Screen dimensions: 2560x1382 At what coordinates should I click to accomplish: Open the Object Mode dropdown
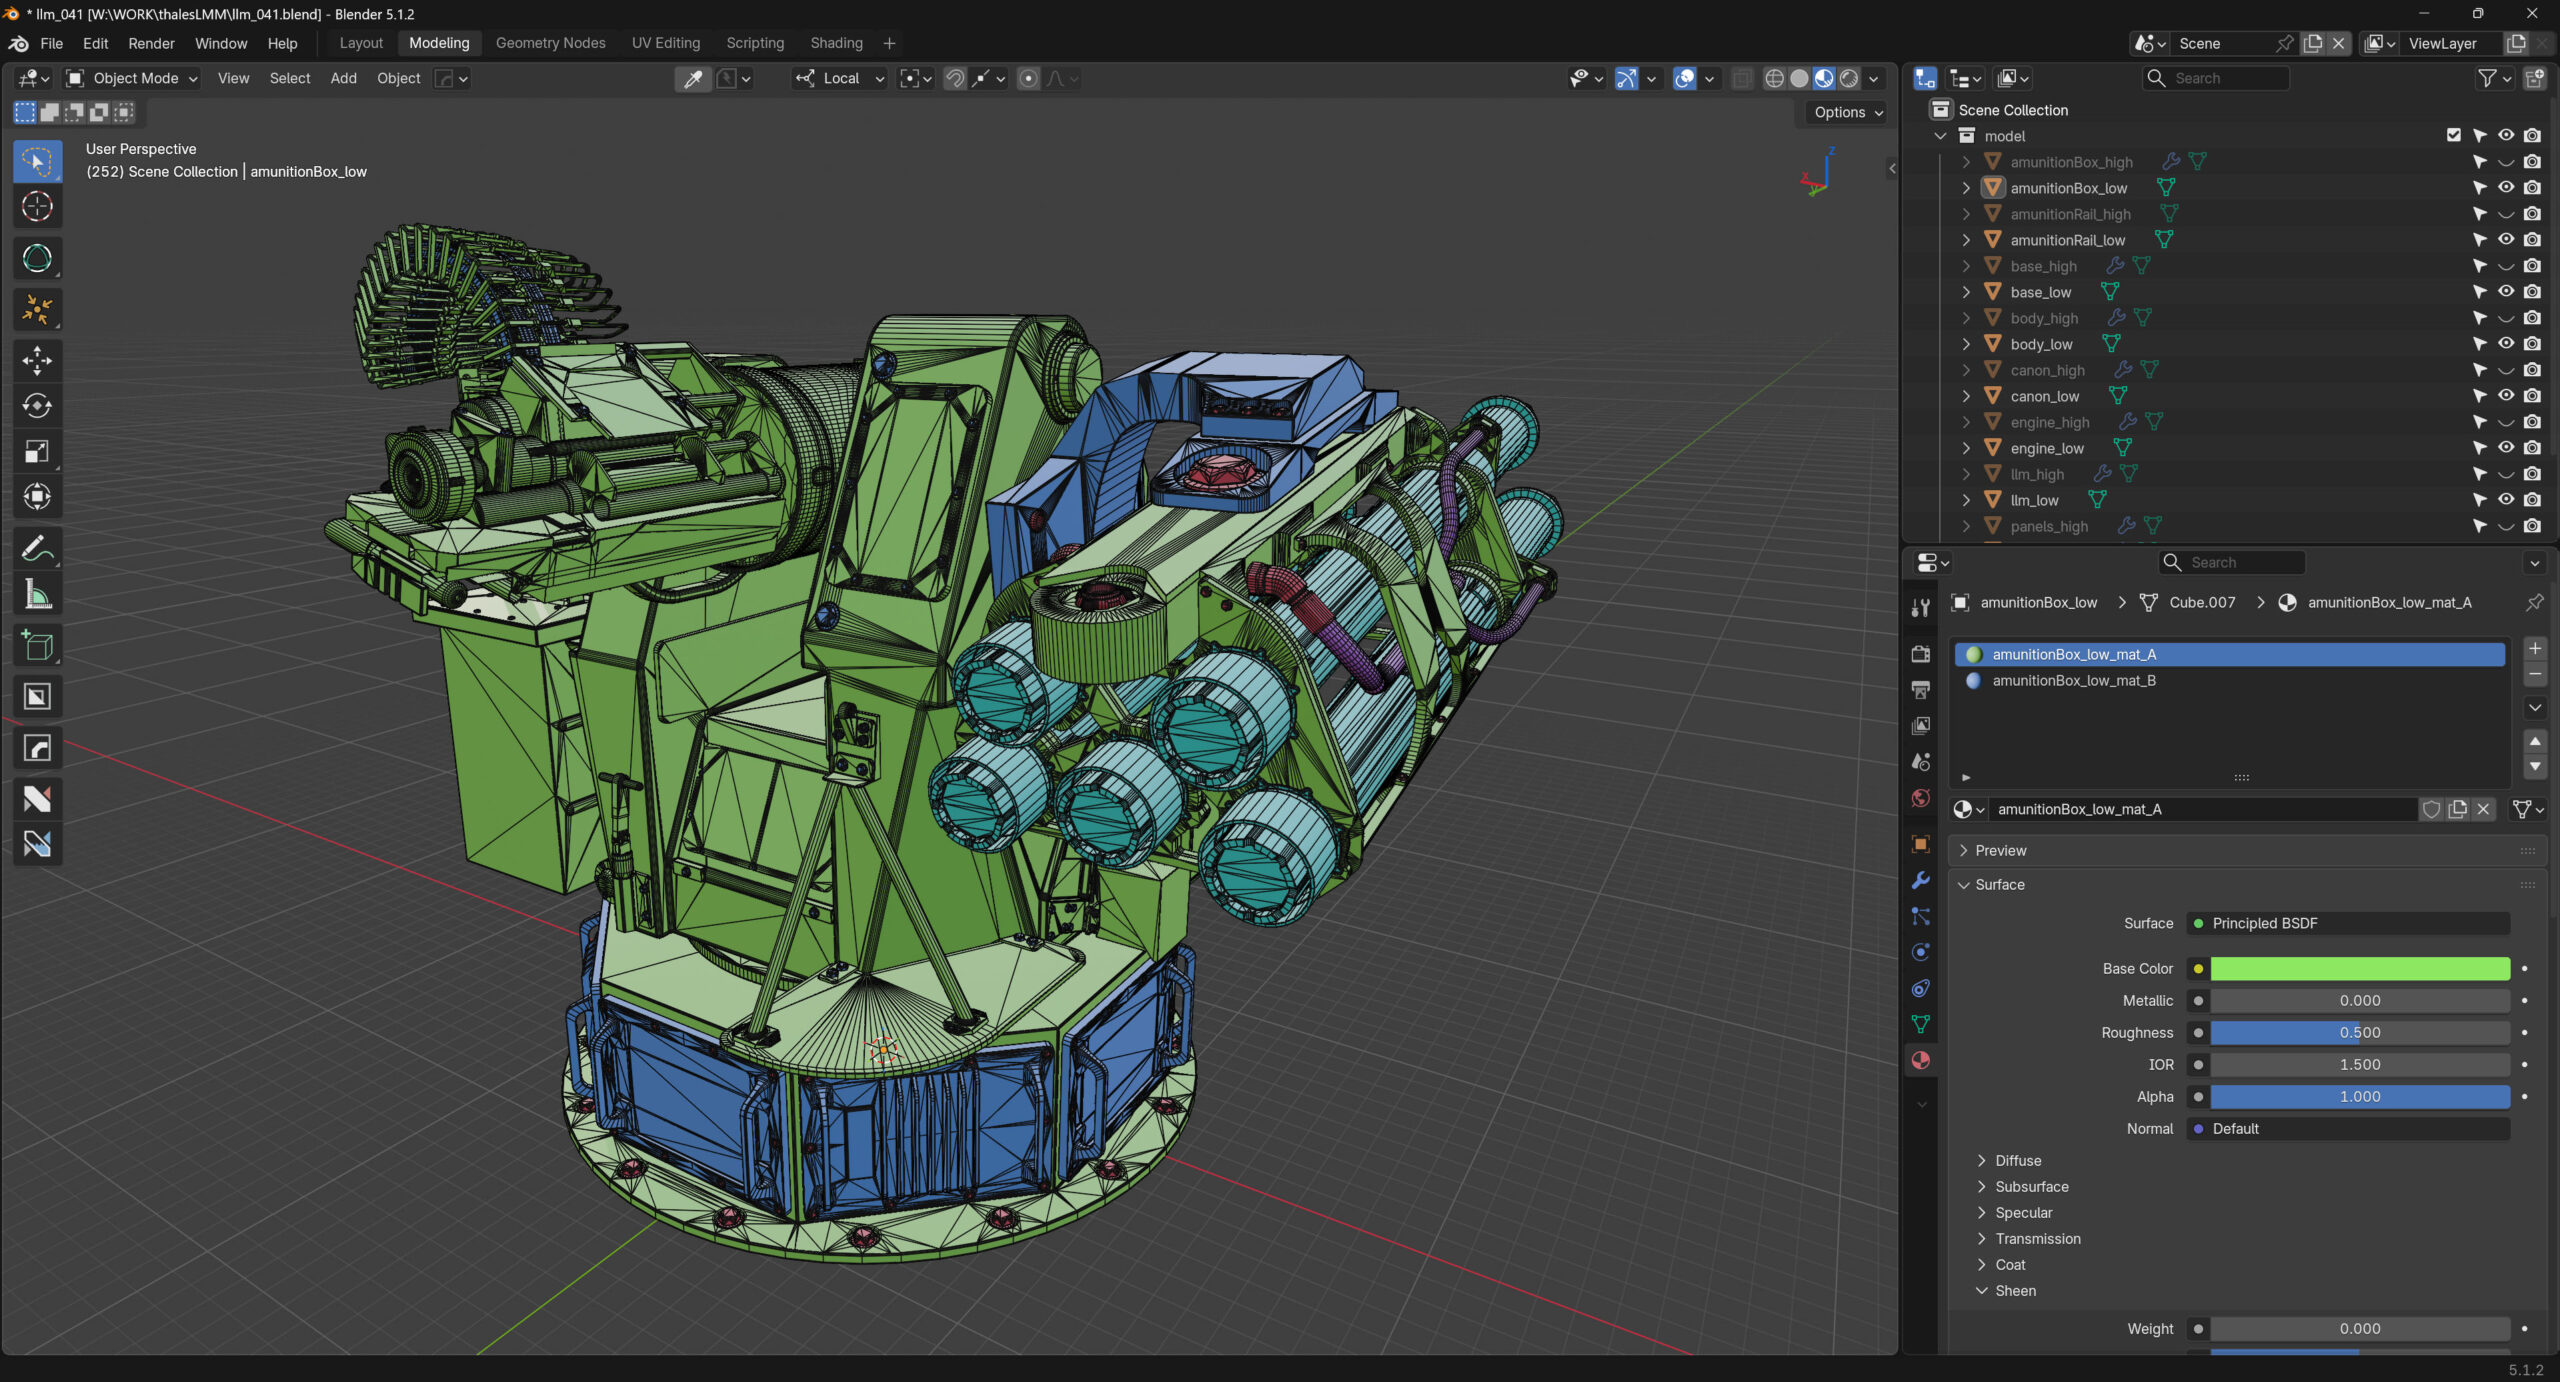coord(133,78)
